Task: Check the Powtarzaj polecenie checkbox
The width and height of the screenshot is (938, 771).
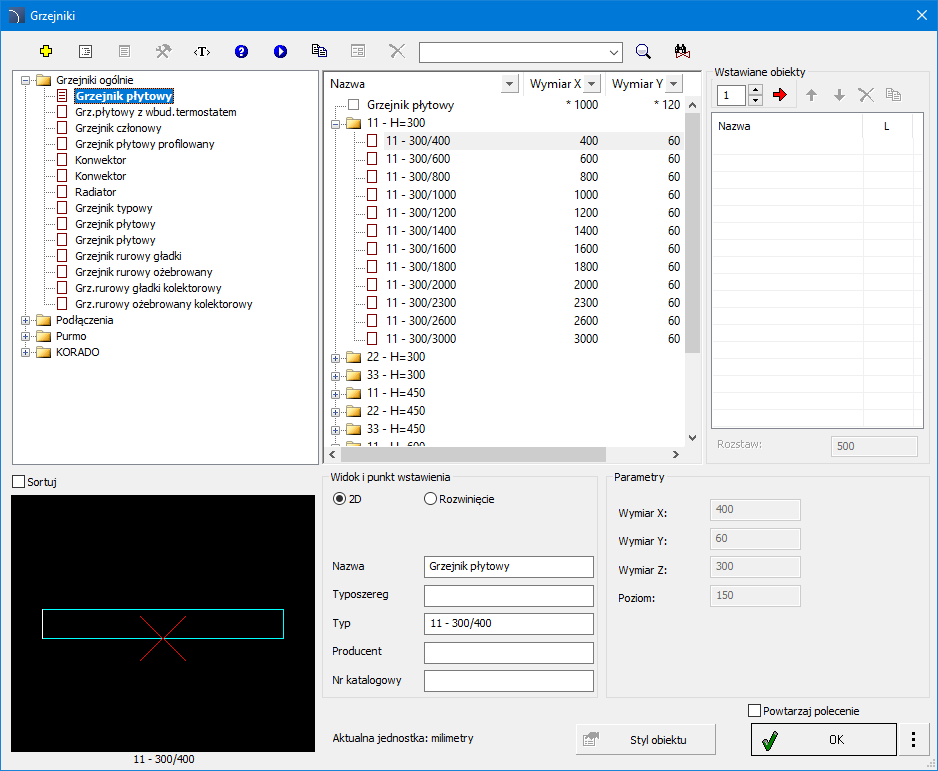Action: [x=755, y=711]
